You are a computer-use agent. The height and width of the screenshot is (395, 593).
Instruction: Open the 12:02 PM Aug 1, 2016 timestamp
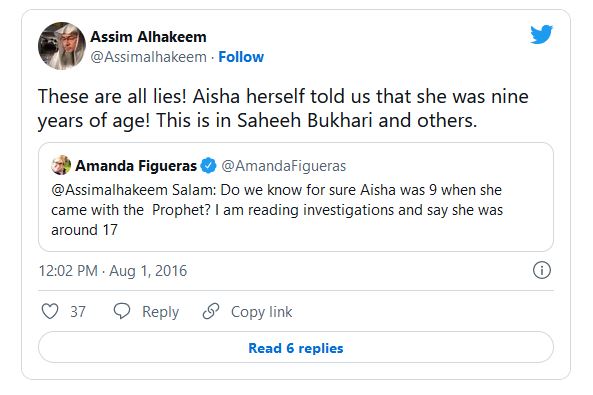pos(113,271)
